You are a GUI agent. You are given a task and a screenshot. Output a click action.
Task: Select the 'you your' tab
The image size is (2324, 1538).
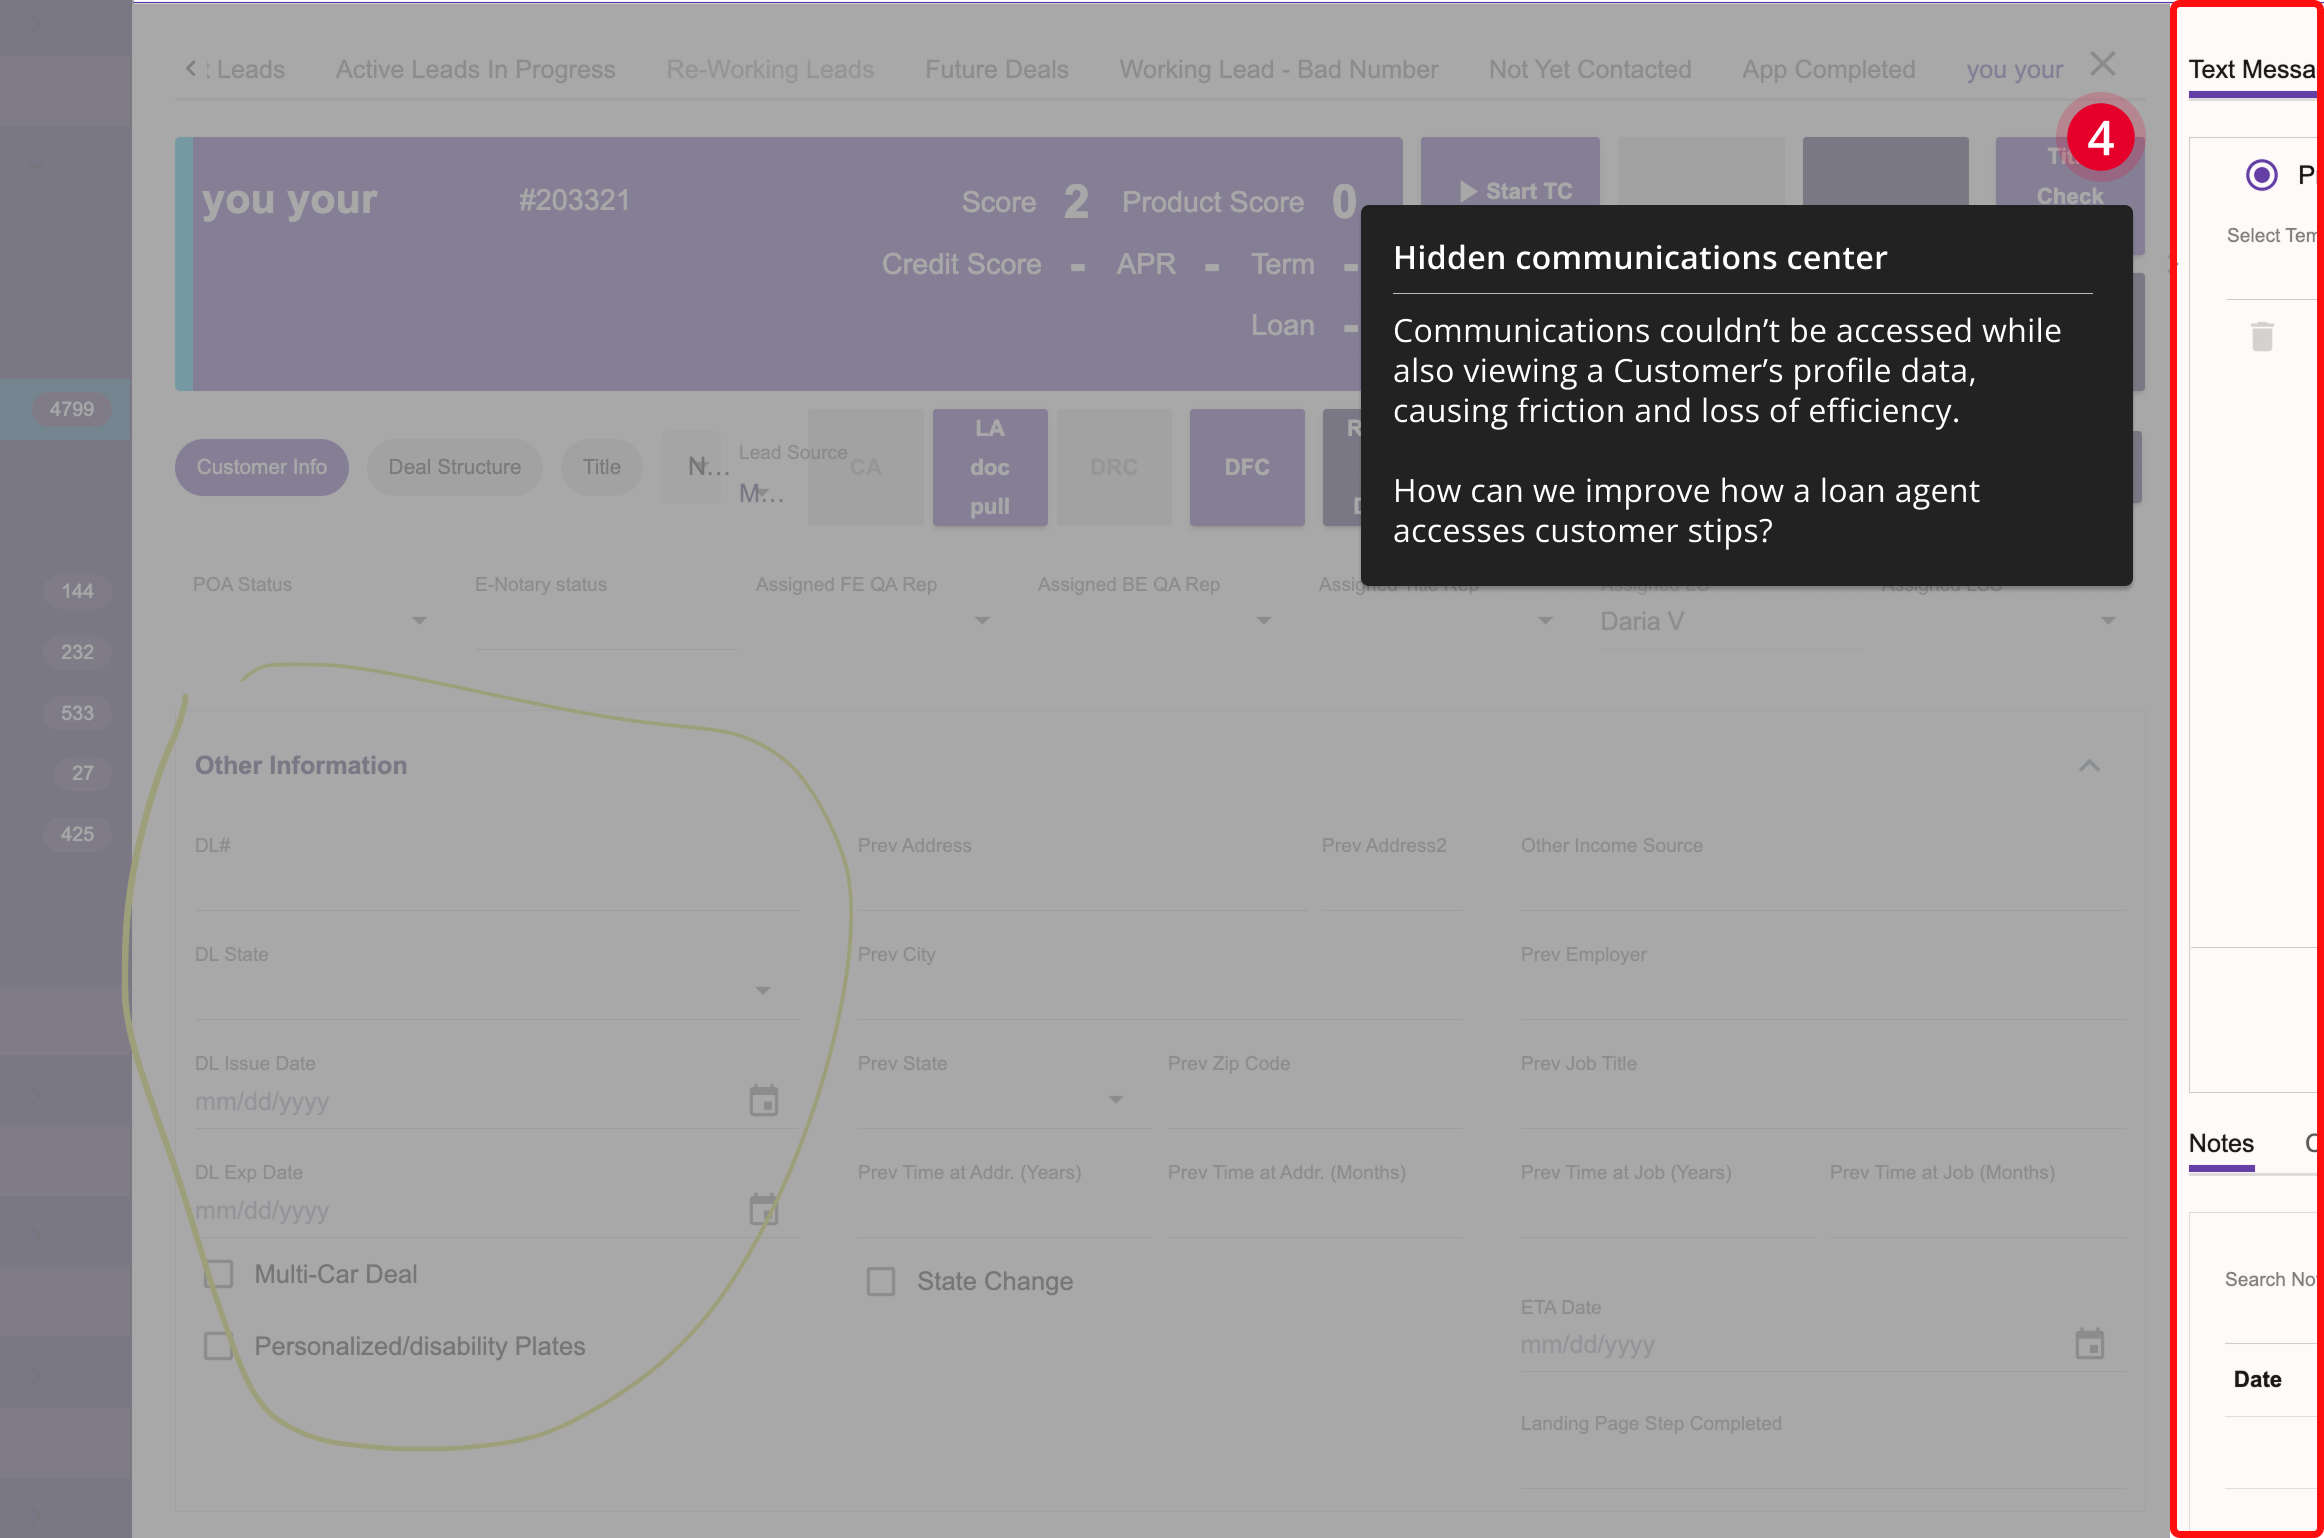[x=2014, y=69]
